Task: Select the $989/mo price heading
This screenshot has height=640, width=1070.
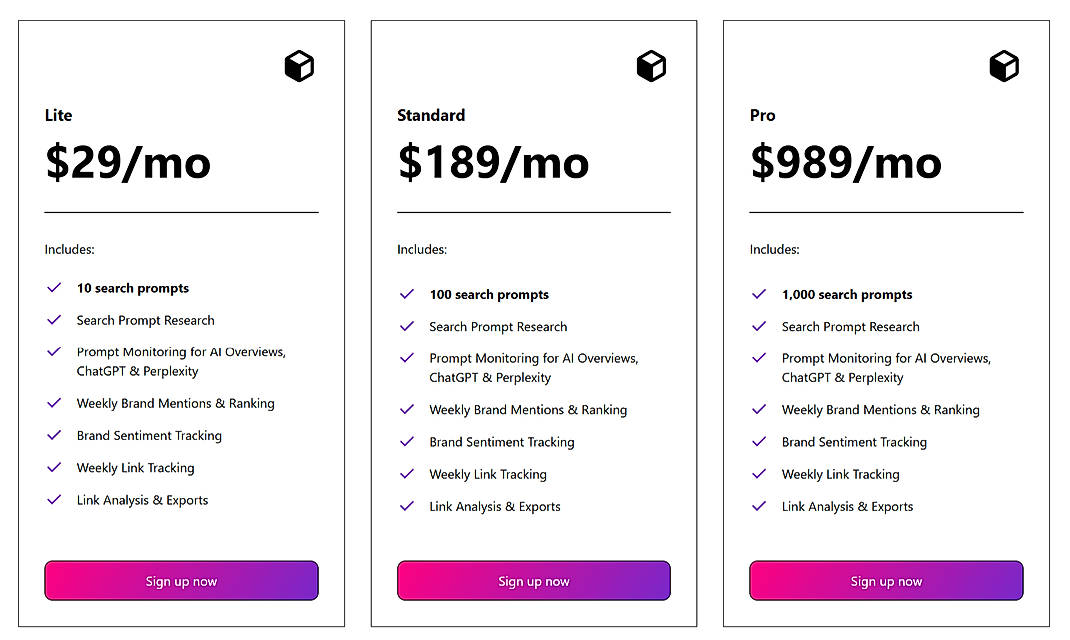Action: click(x=846, y=163)
